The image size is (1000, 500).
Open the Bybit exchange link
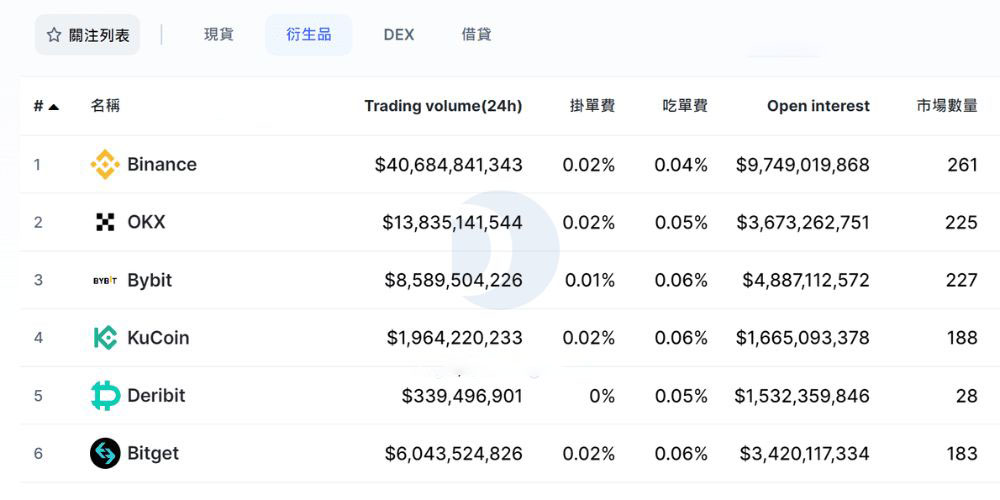[x=150, y=281]
